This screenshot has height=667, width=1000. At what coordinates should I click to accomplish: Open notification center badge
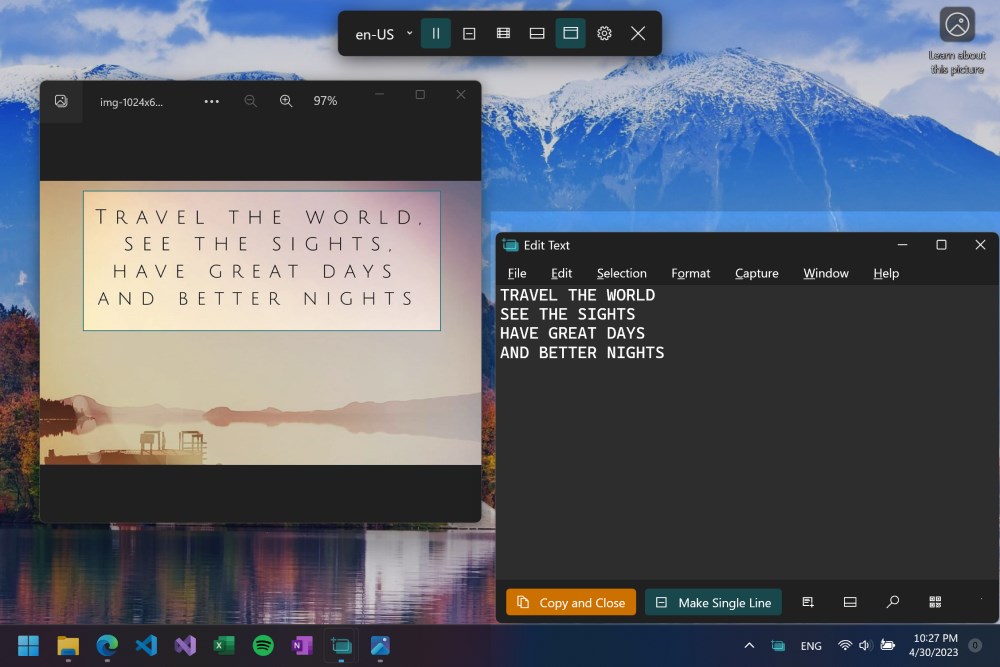975,645
